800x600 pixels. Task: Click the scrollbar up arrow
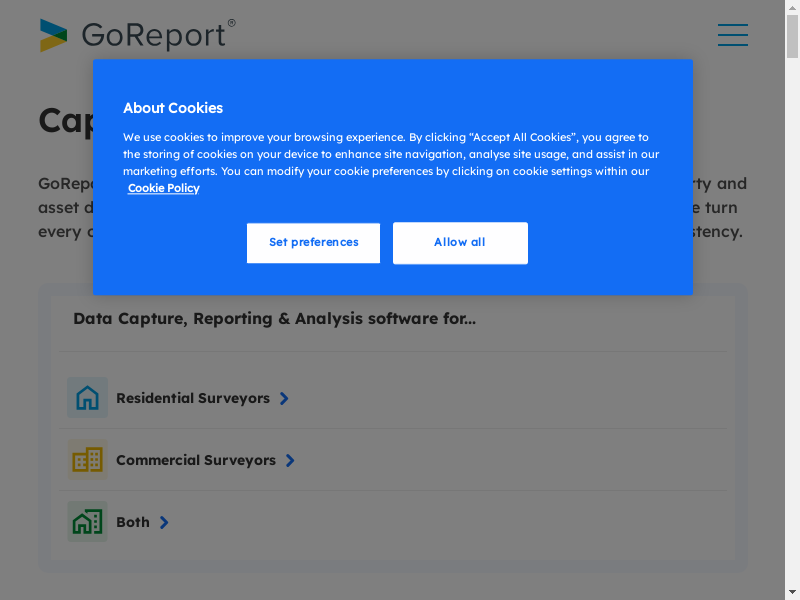coord(792,7)
